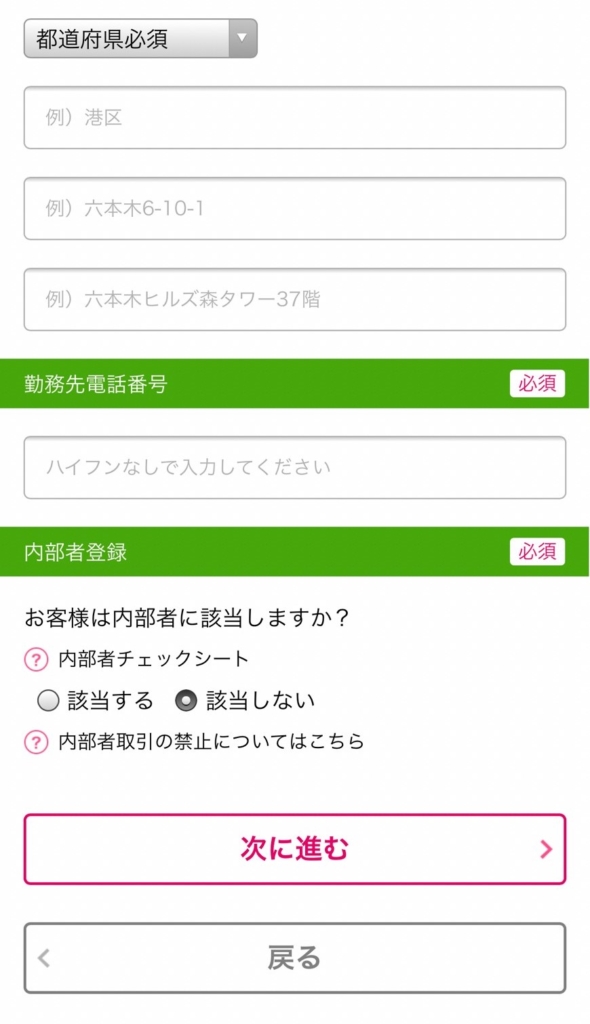Click the 必須 badge on 勤務先電話番号 header
The width and height of the screenshot is (590, 1024).
[x=537, y=383]
